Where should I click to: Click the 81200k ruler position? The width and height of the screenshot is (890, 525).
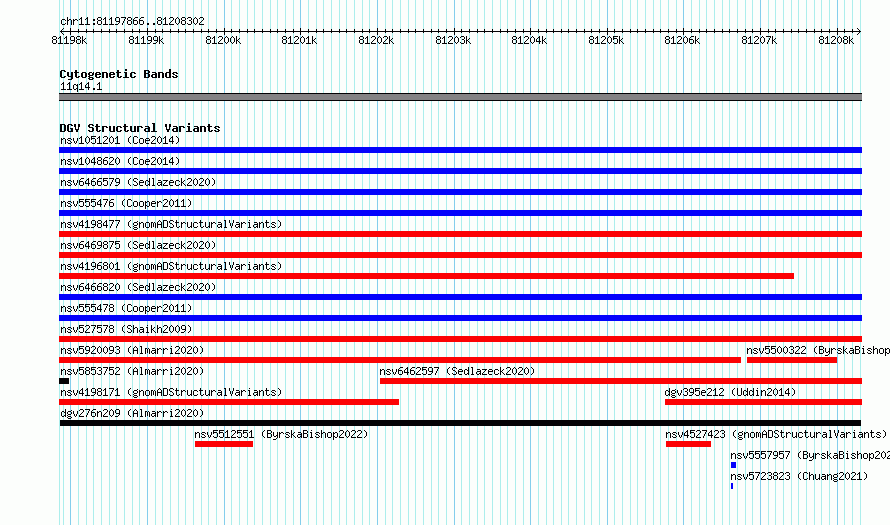coord(223,40)
